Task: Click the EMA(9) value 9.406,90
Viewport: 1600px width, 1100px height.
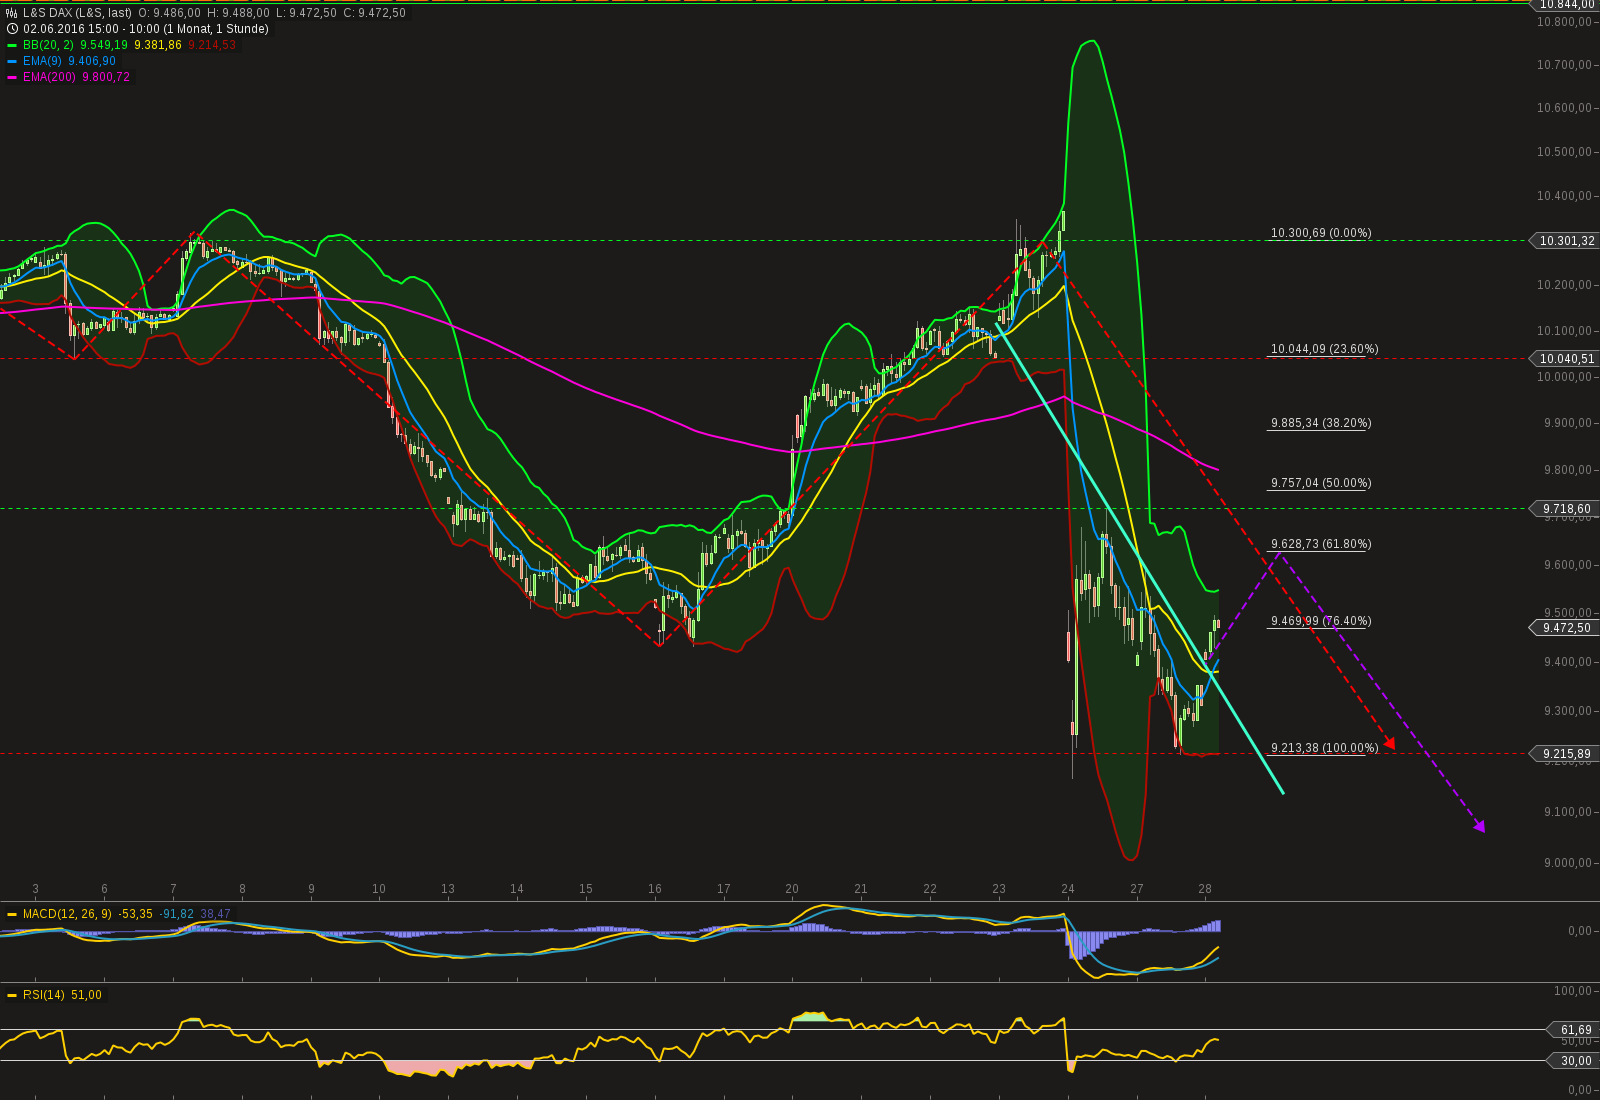Action: (92, 61)
